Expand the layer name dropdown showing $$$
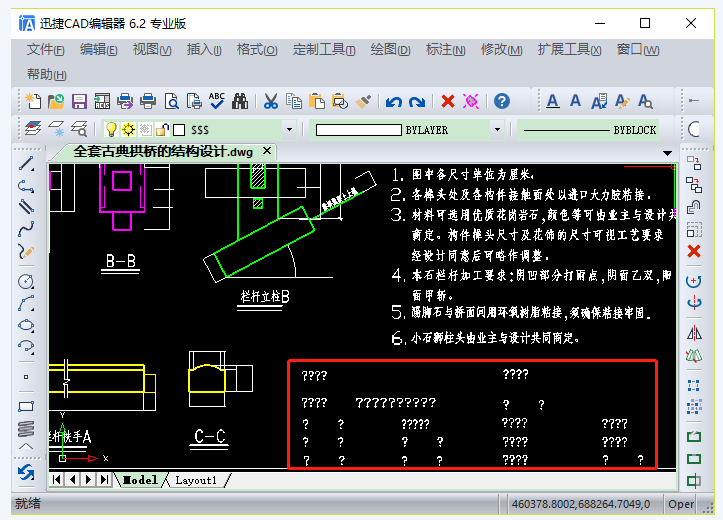The image size is (723, 520). click(289, 130)
